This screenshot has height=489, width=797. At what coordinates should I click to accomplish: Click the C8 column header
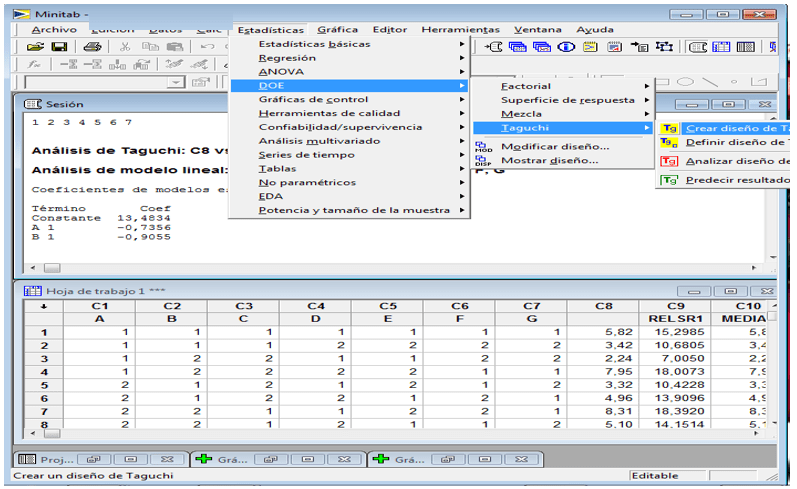603,306
